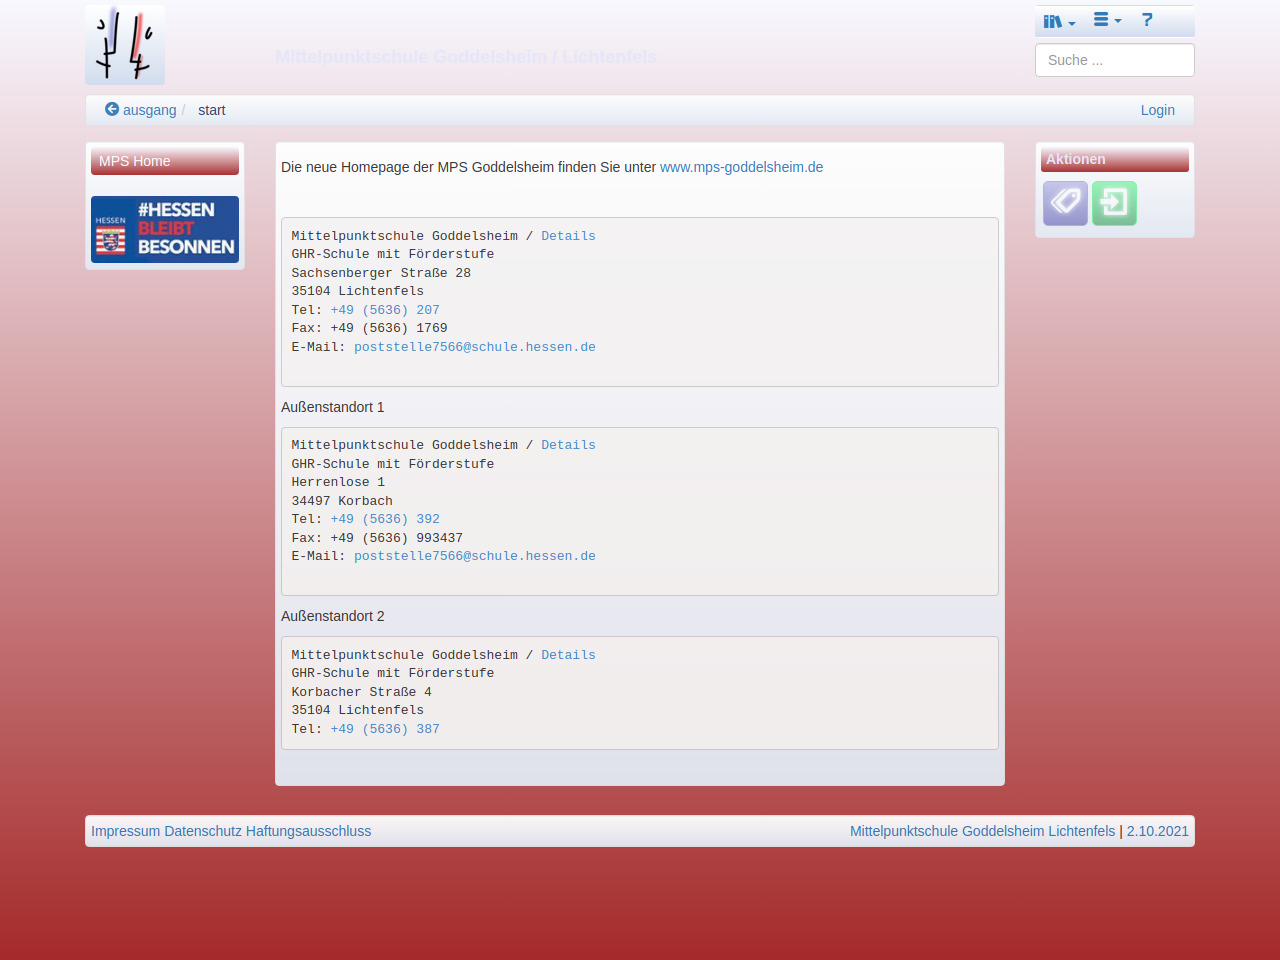The height and width of the screenshot is (960, 1280).
Task: Click in the Suche search field
Action: click(x=1114, y=60)
